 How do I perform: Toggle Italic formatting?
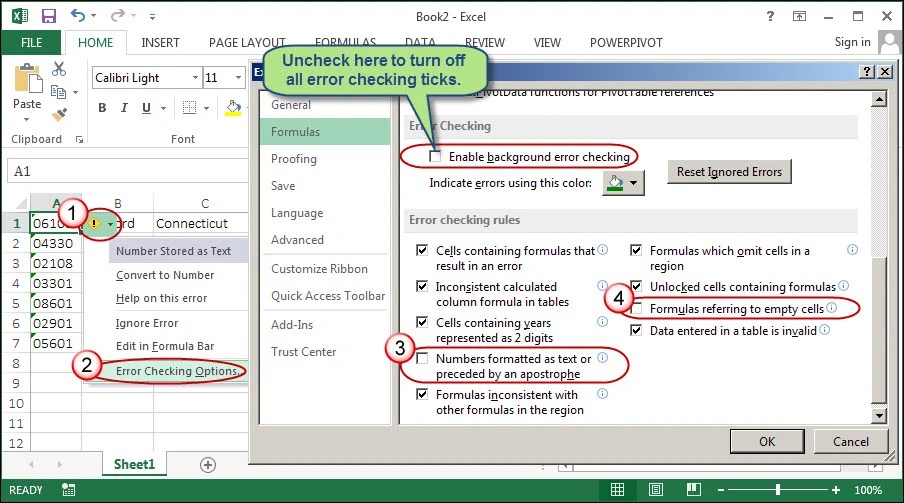pos(124,108)
